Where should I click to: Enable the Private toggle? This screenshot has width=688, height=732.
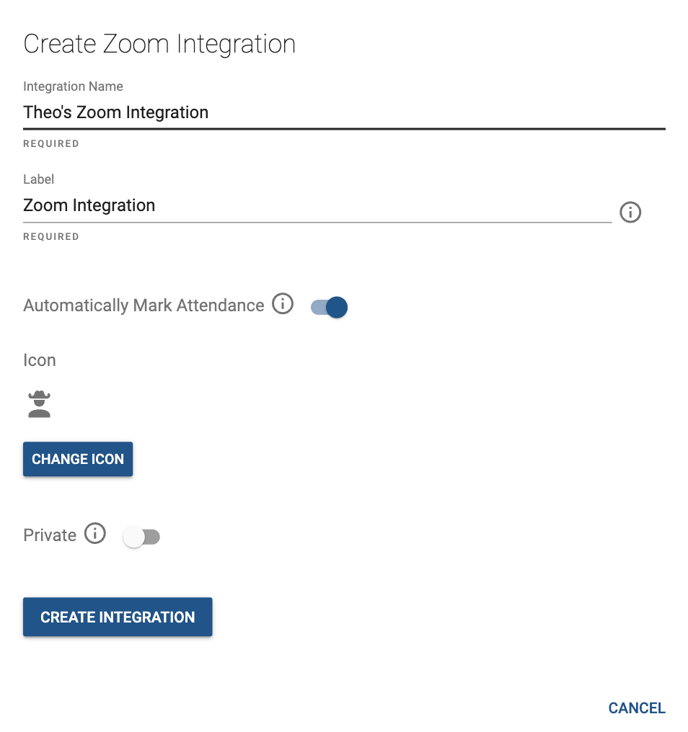tap(141, 537)
